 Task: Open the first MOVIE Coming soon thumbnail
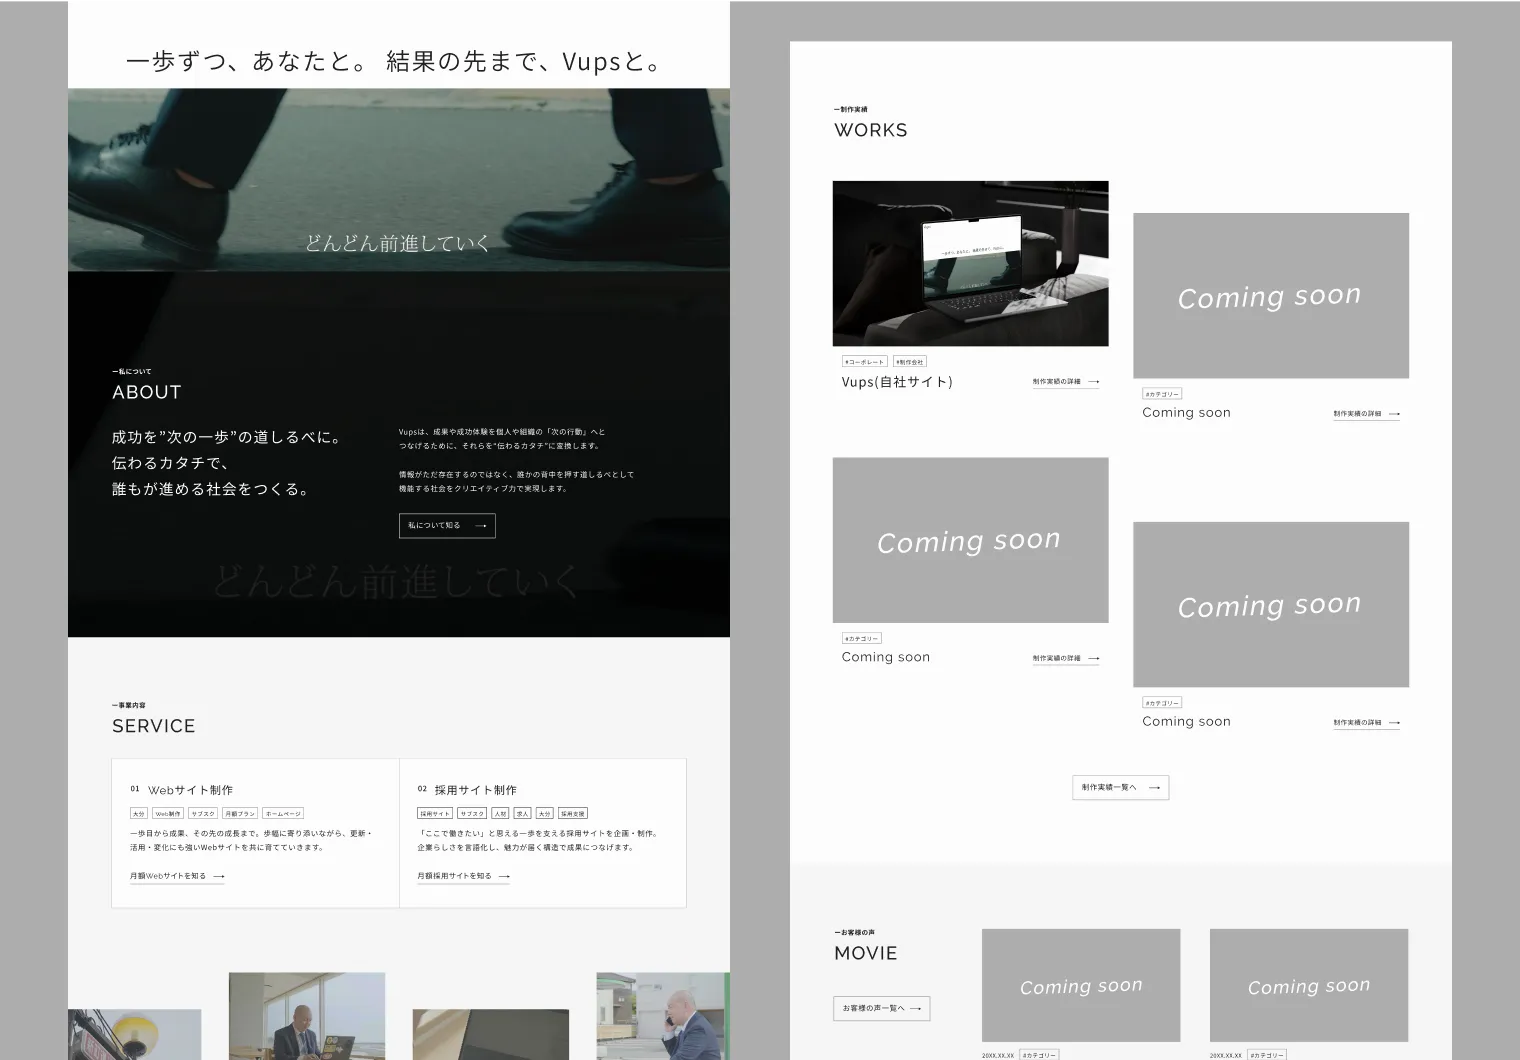click(1080, 986)
